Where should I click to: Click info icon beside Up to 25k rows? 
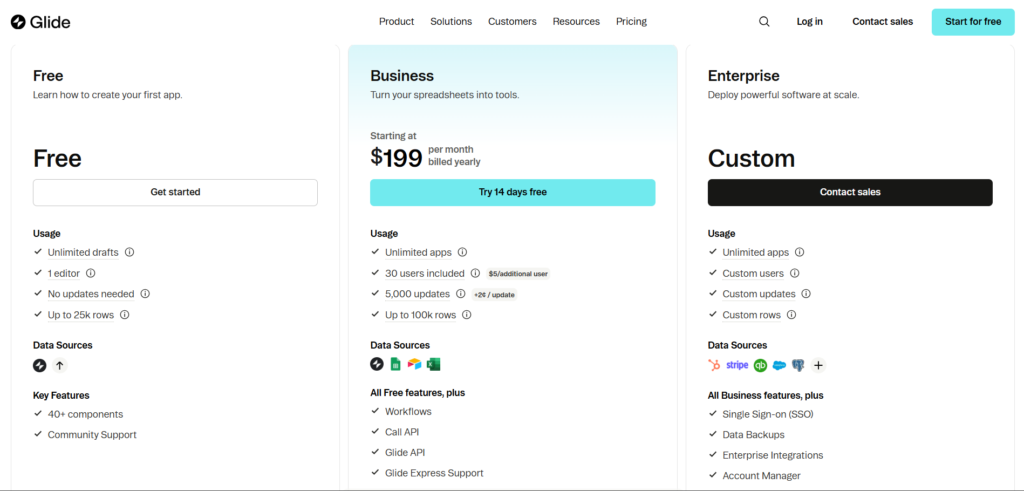coord(125,315)
